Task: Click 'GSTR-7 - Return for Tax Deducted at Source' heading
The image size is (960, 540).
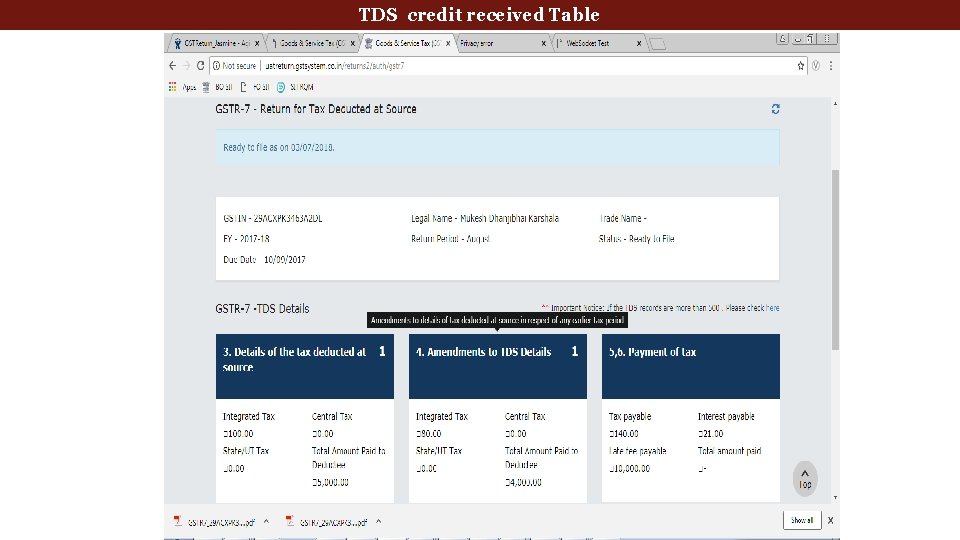Action: (x=316, y=109)
